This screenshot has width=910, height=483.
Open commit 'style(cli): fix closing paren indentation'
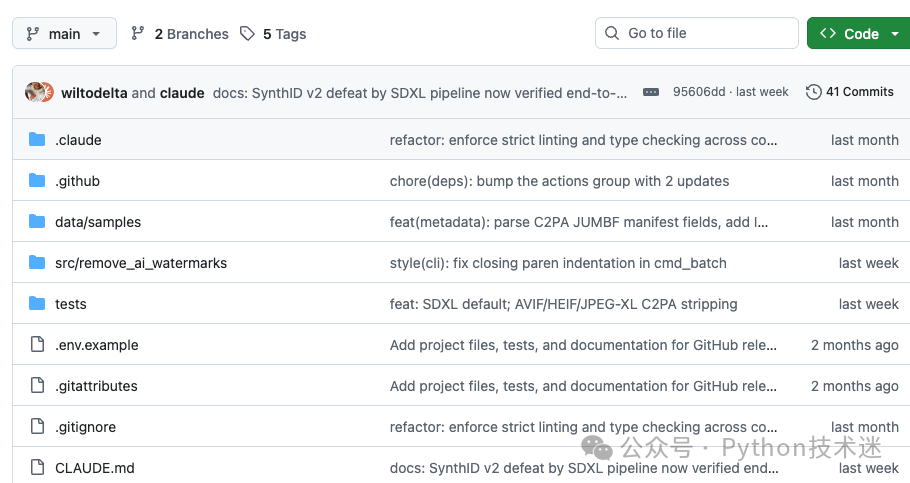(x=558, y=263)
